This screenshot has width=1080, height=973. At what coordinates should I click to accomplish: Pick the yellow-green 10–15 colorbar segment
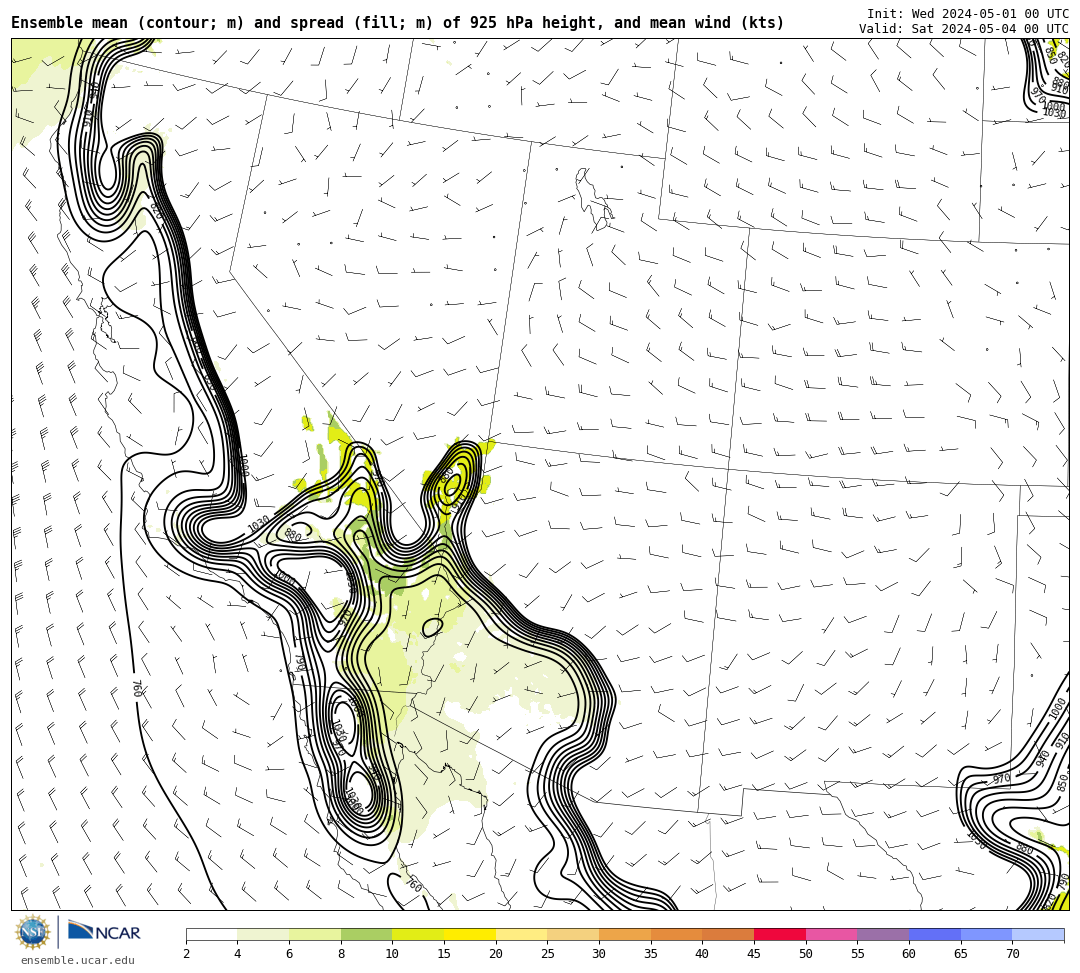coord(418,935)
